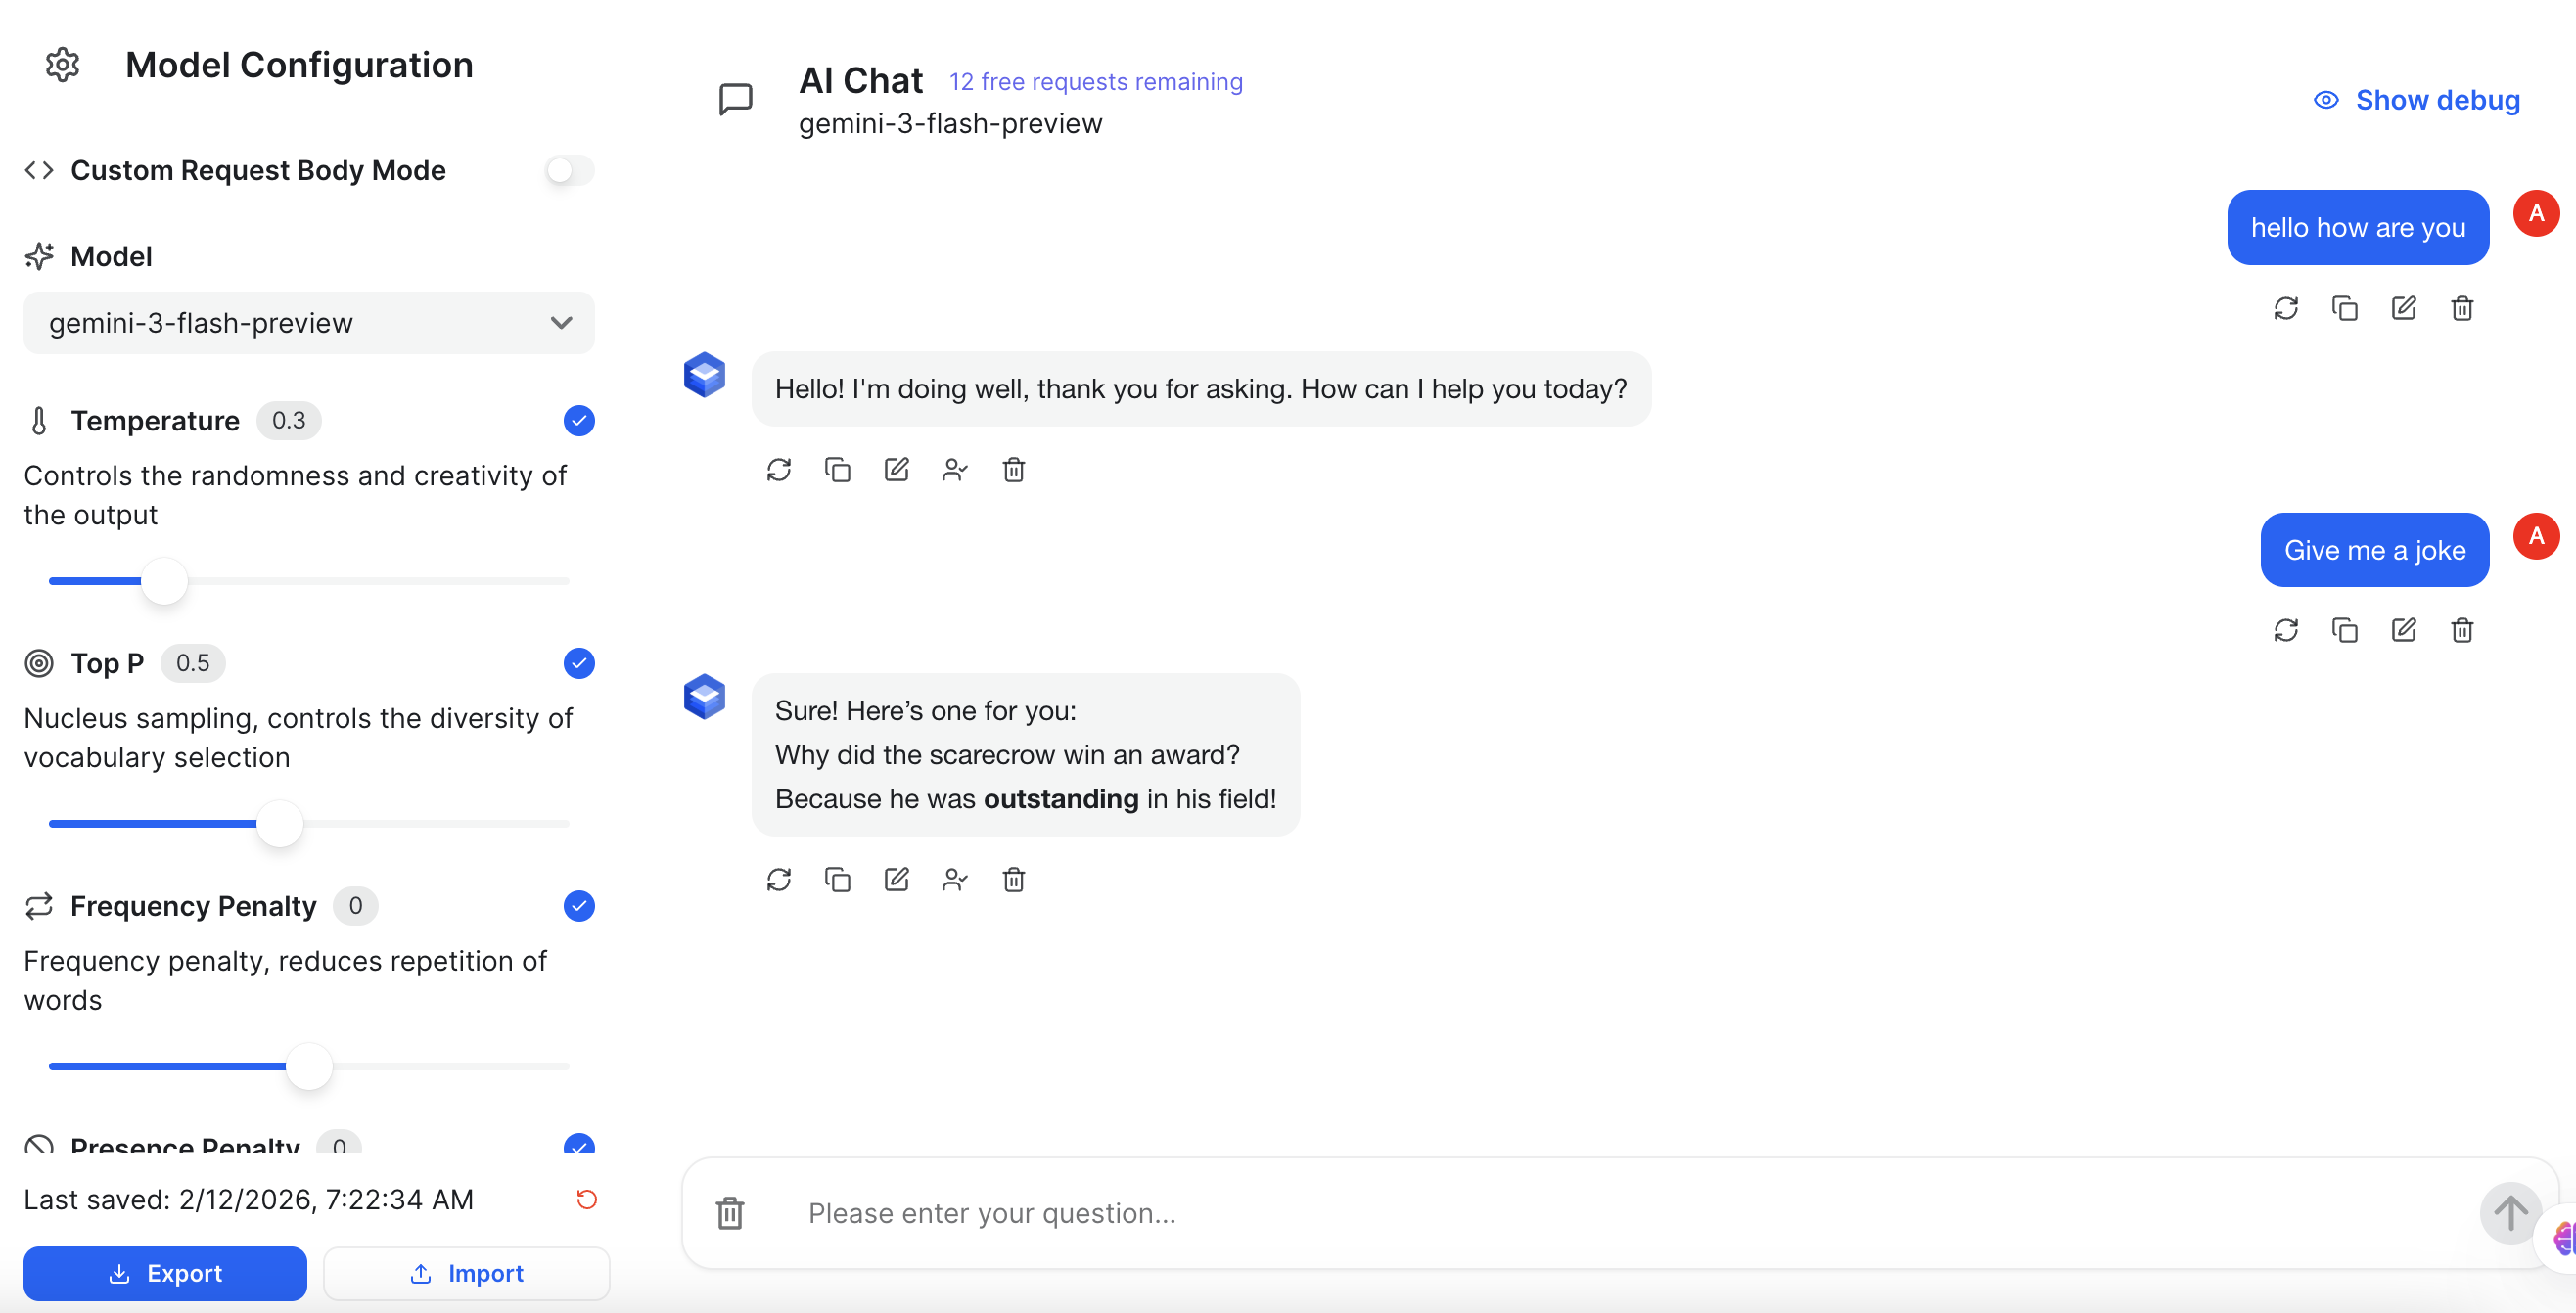2576x1313 pixels.
Task: Click the send arrow button
Action: point(2509,1213)
